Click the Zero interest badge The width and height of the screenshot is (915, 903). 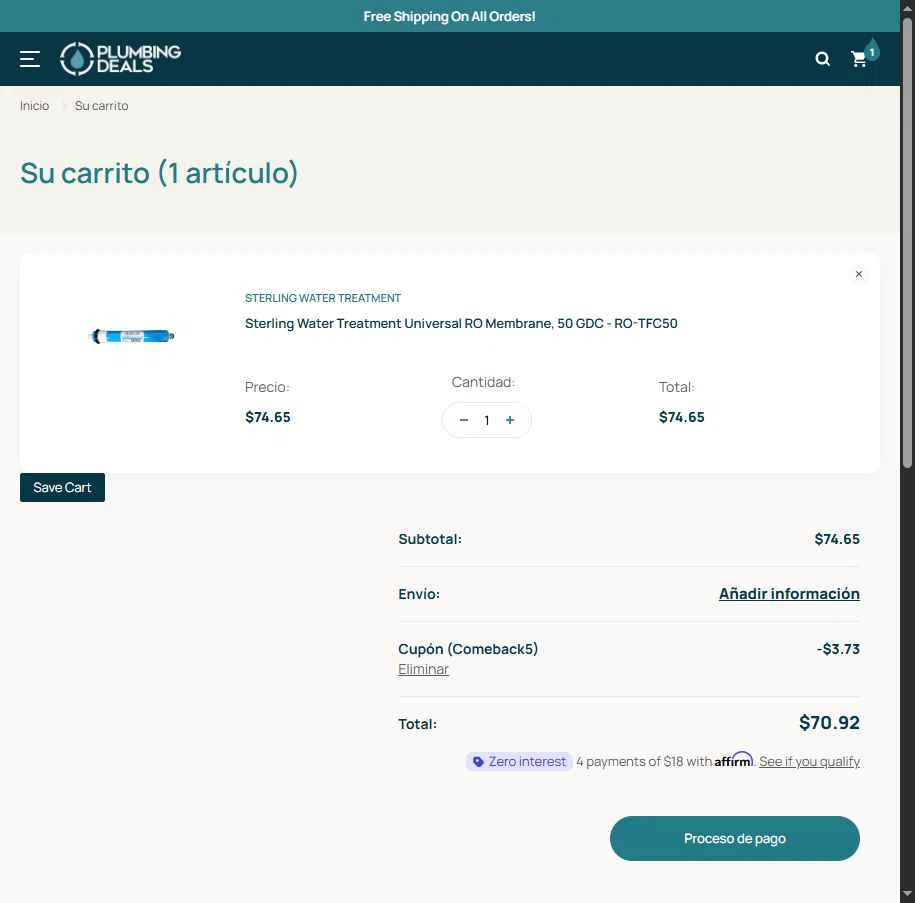519,762
